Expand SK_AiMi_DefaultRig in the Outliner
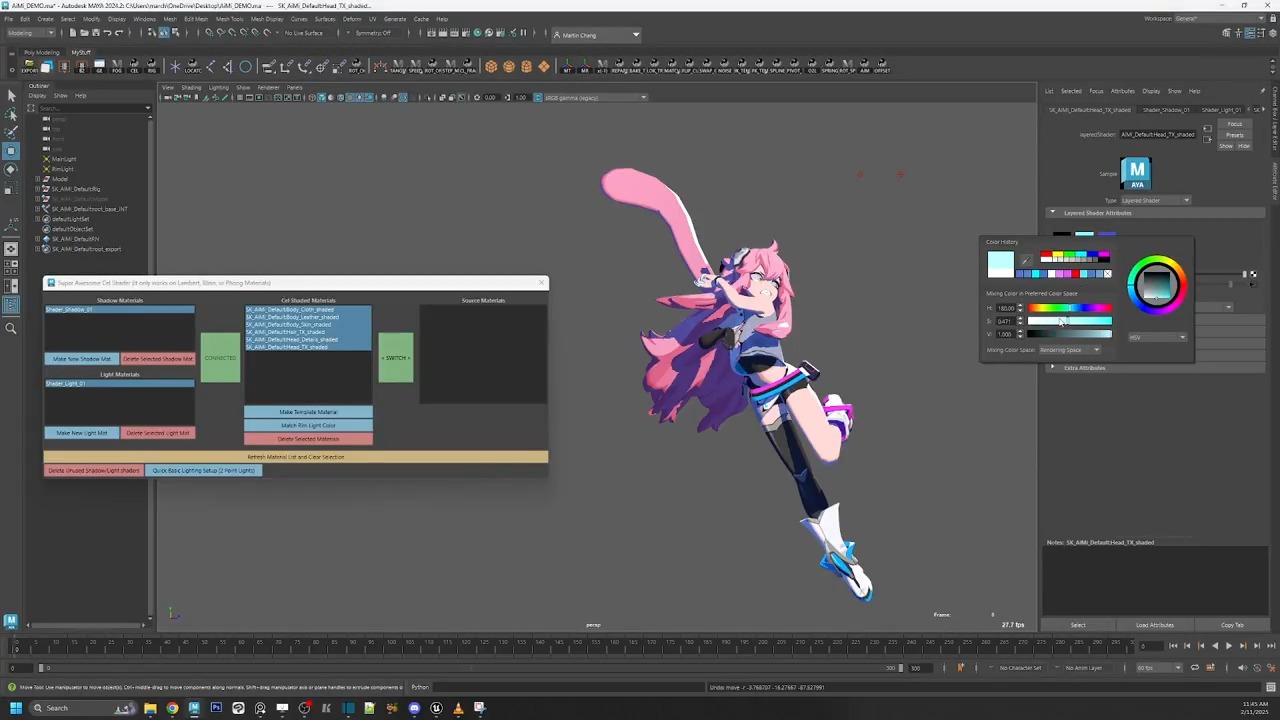The height and width of the screenshot is (720, 1280). click(x=38, y=189)
